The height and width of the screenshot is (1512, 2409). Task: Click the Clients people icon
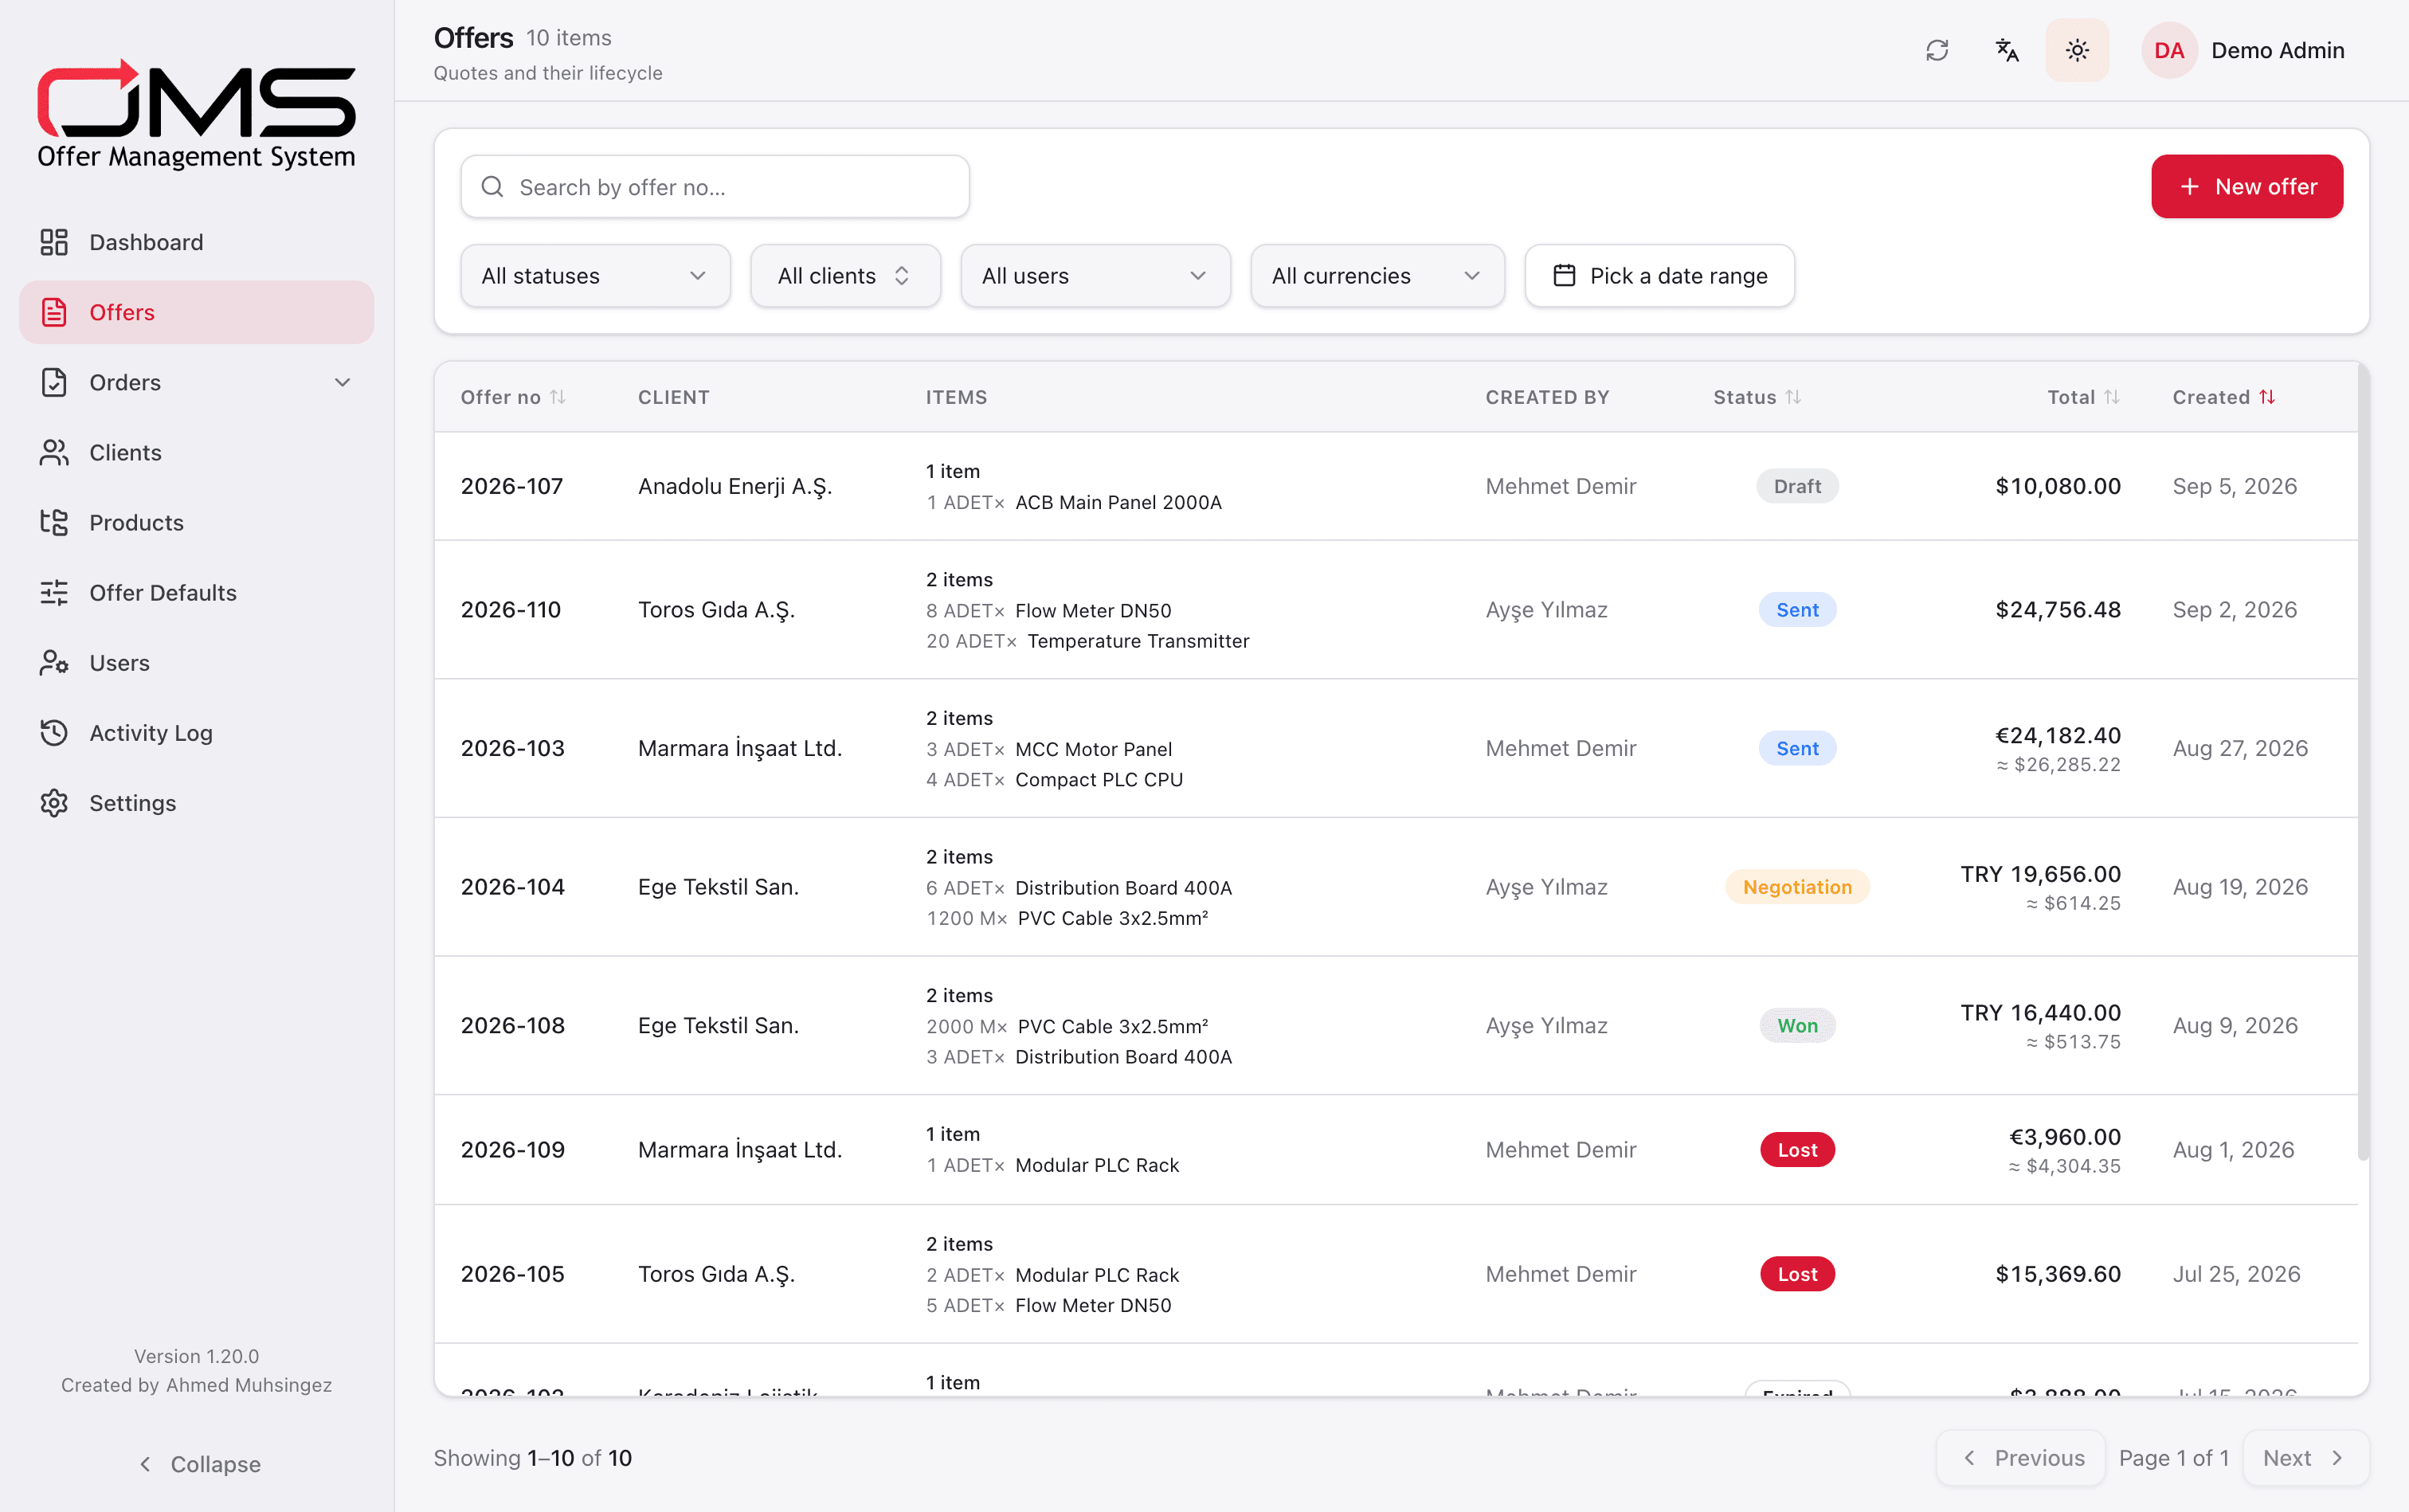pyautogui.click(x=54, y=452)
